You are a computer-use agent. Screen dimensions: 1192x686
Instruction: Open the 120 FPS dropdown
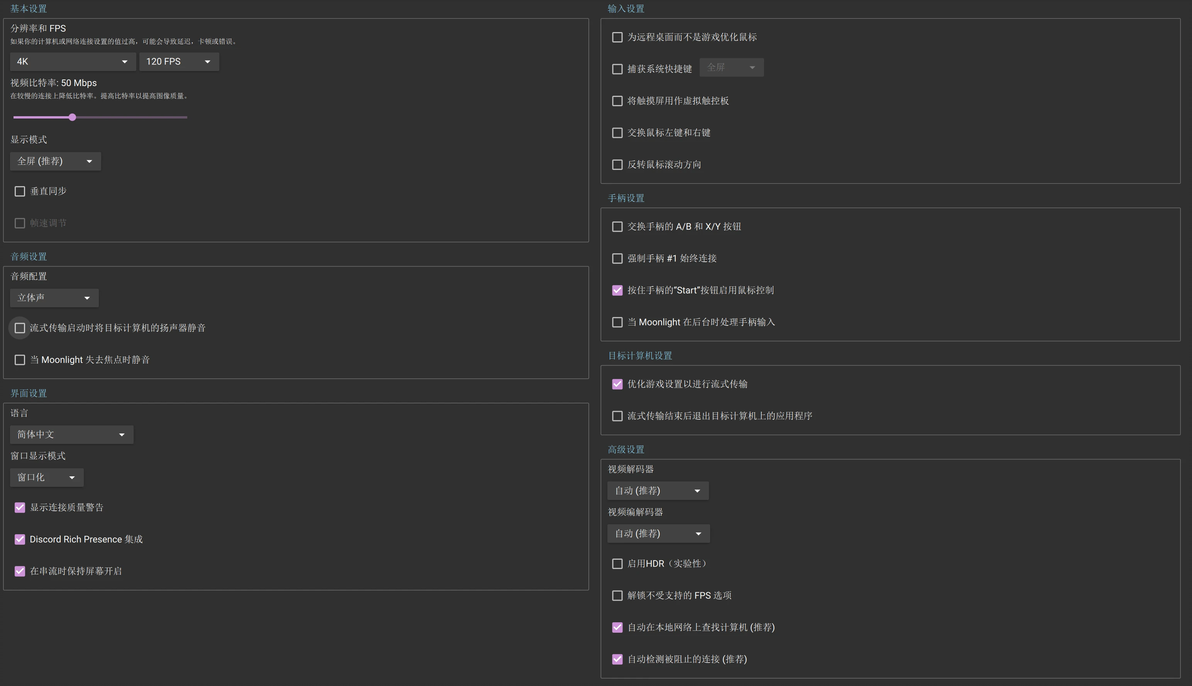click(178, 62)
